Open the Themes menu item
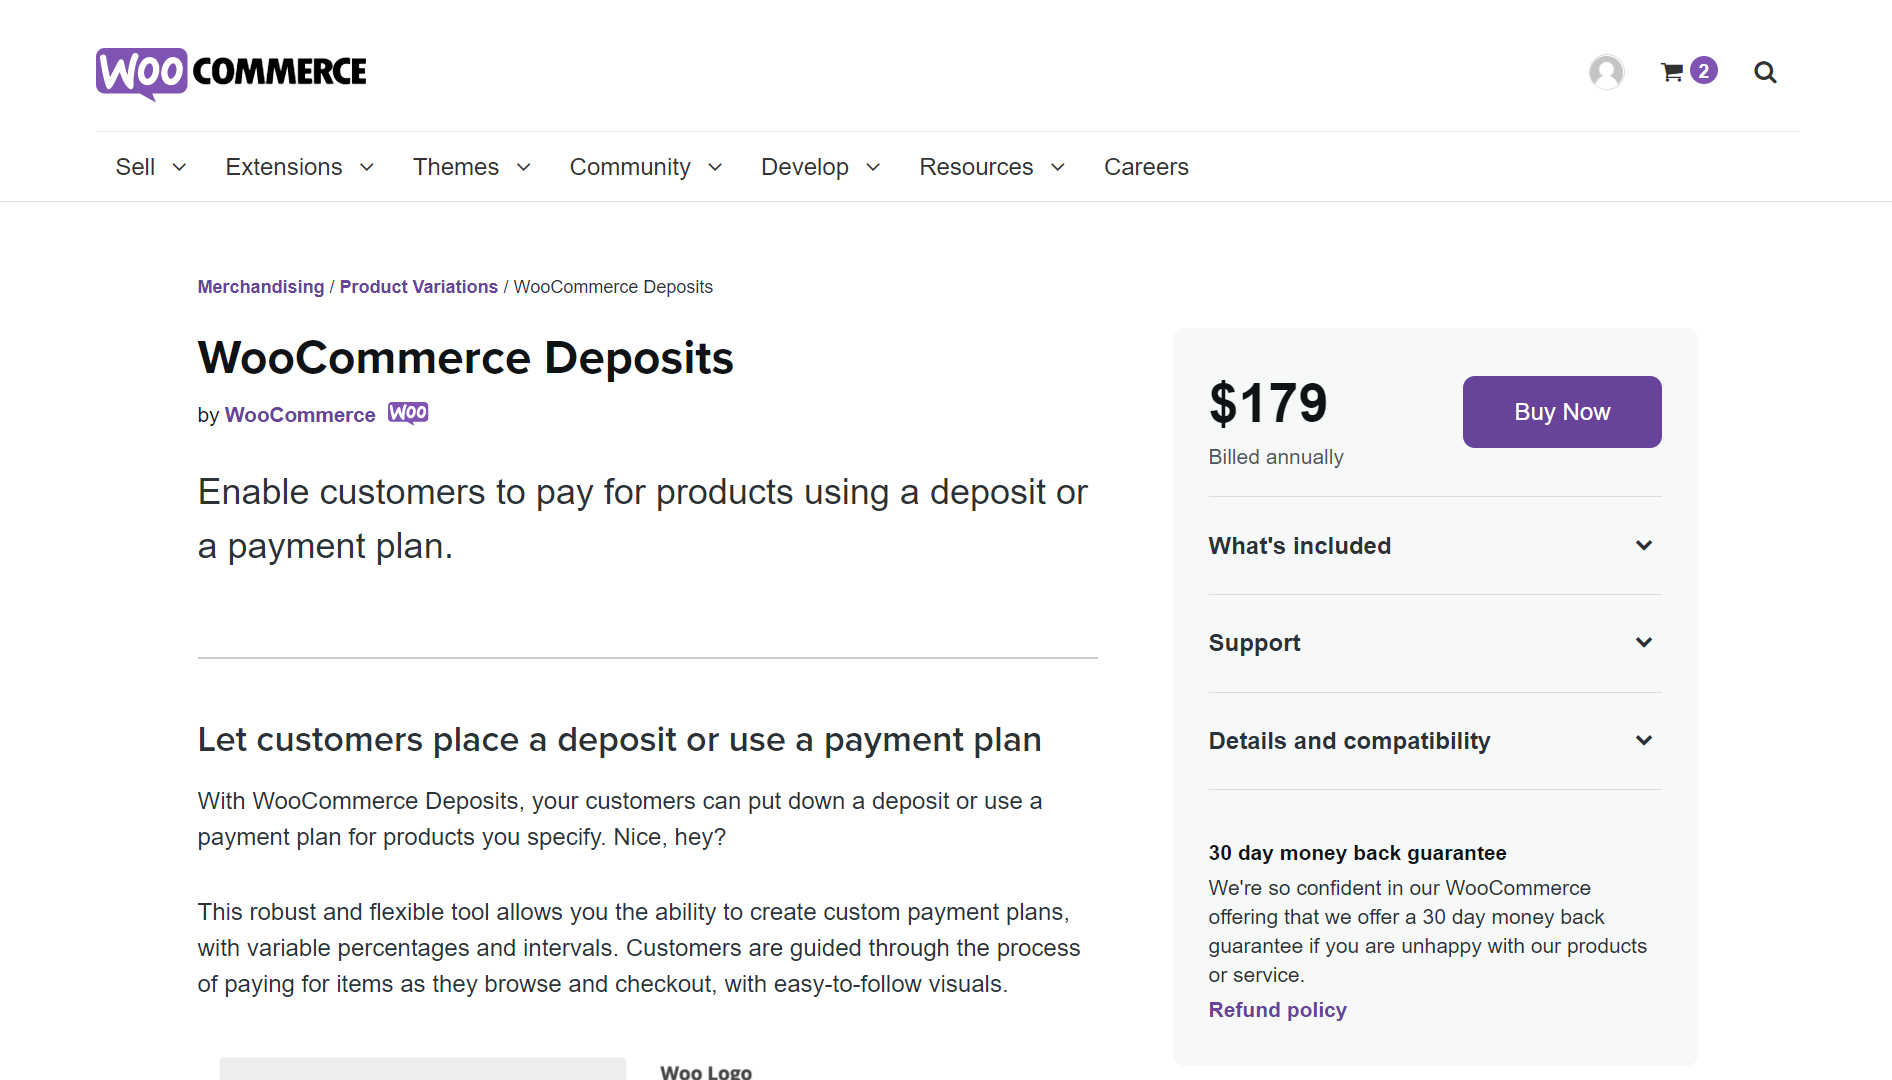The height and width of the screenshot is (1080, 1892). pyautogui.click(x=456, y=167)
